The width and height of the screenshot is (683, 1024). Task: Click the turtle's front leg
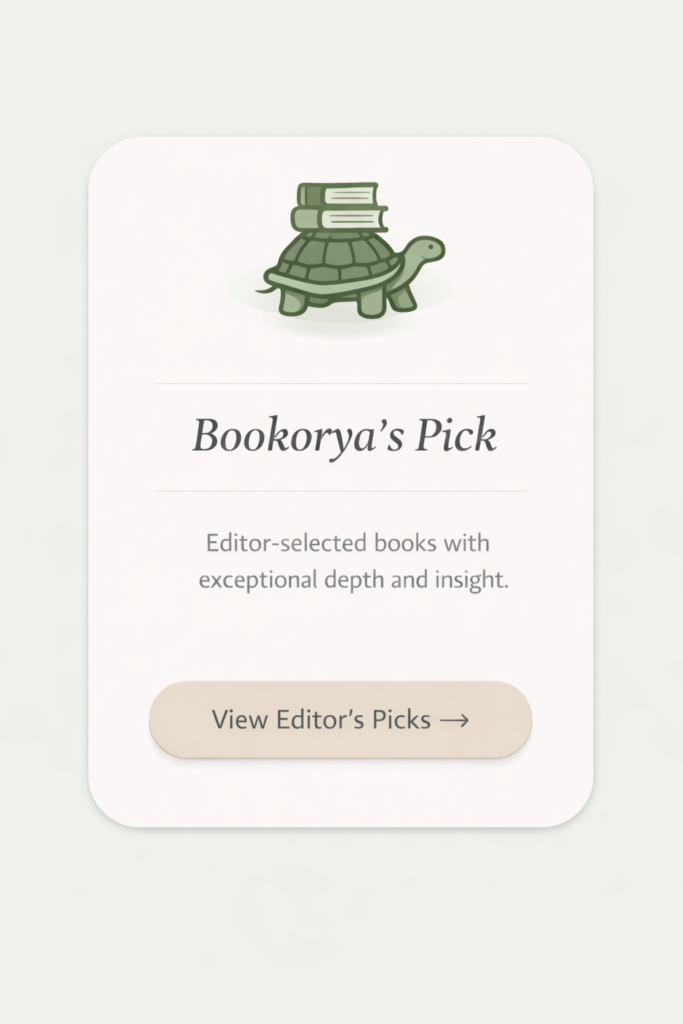[402, 296]
